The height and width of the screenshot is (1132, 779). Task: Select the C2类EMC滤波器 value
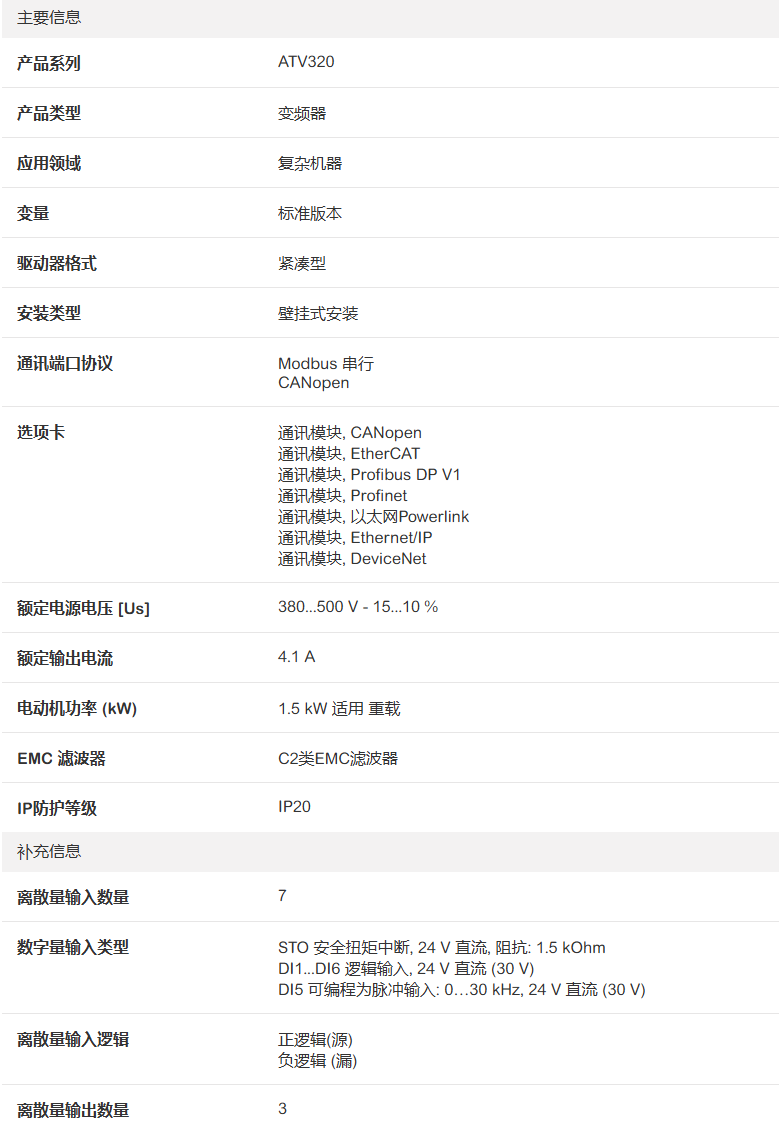[x=338, y=758]
